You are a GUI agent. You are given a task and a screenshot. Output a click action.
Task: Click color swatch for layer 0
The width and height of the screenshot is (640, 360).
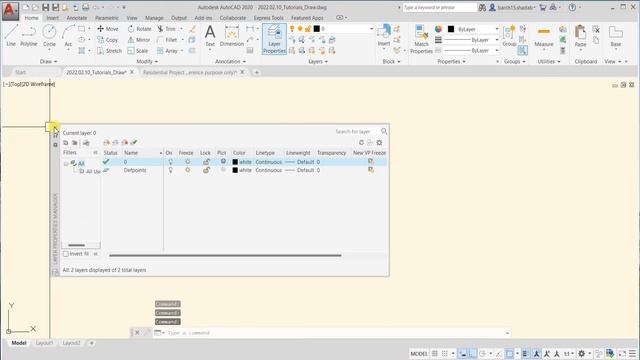(x=235, y=162)
